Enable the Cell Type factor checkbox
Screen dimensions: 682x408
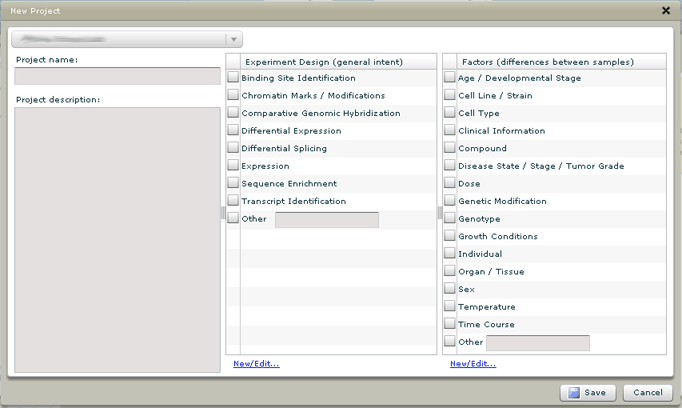tap(450, 113)
